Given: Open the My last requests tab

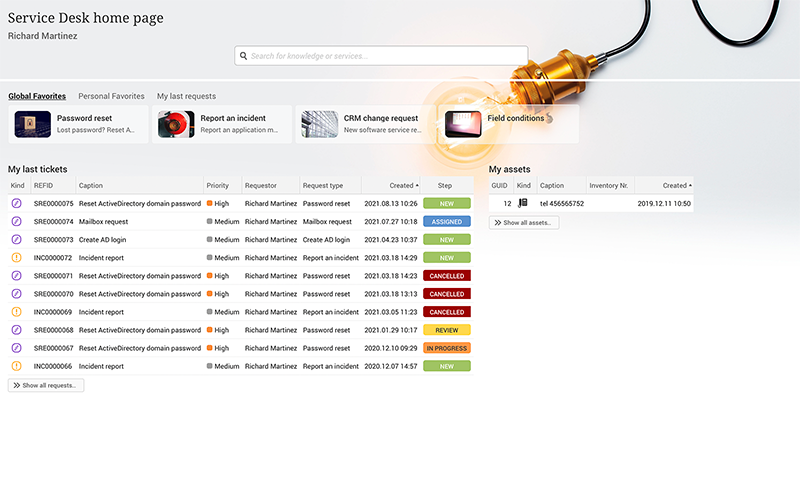Looking at the screenshot, I should [186, 96].
